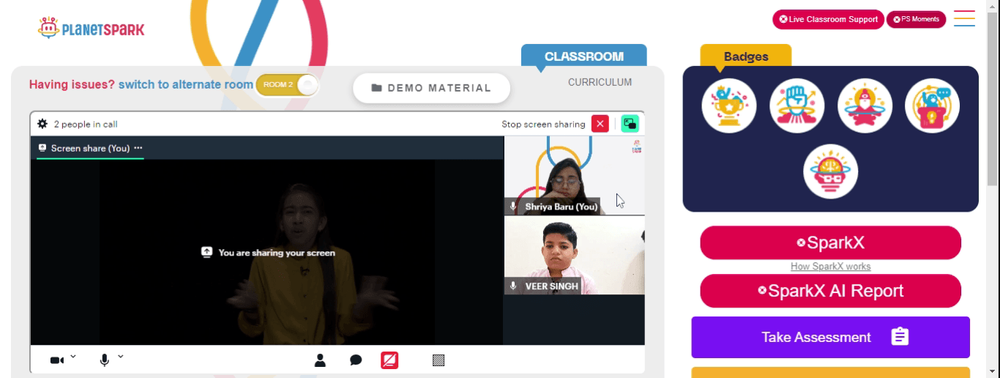Select the Badges tab
The image size is (1000, 378).
(x=746, y=56)
